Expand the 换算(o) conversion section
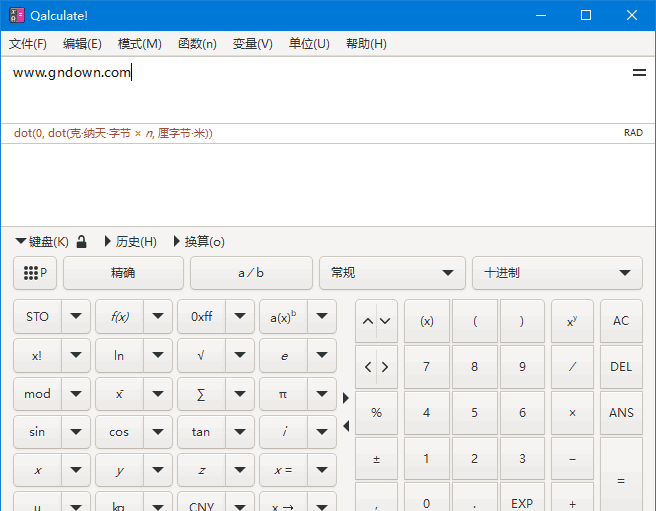This screenshot has height=511, width=656. point(199,241)
